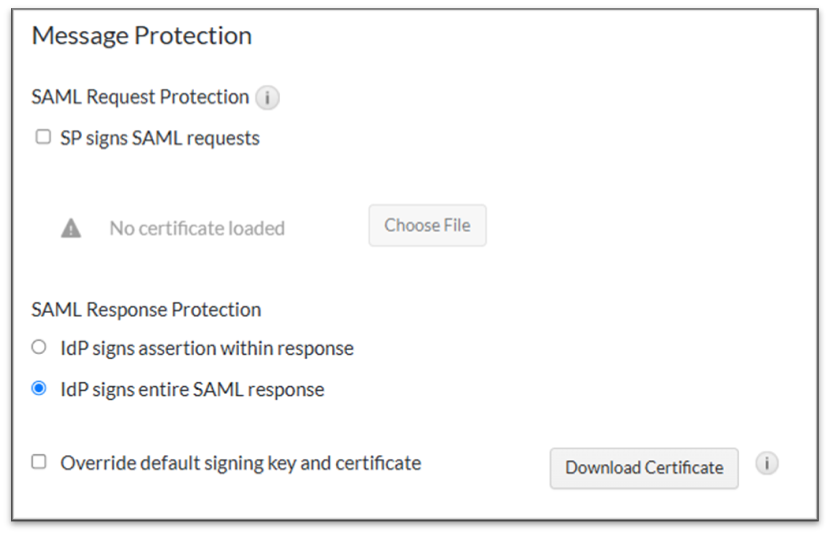Click the SAML Response Protection section label
Image resolution: width=830 pixels, height=535 pixels.
click(x=146, y=309)
